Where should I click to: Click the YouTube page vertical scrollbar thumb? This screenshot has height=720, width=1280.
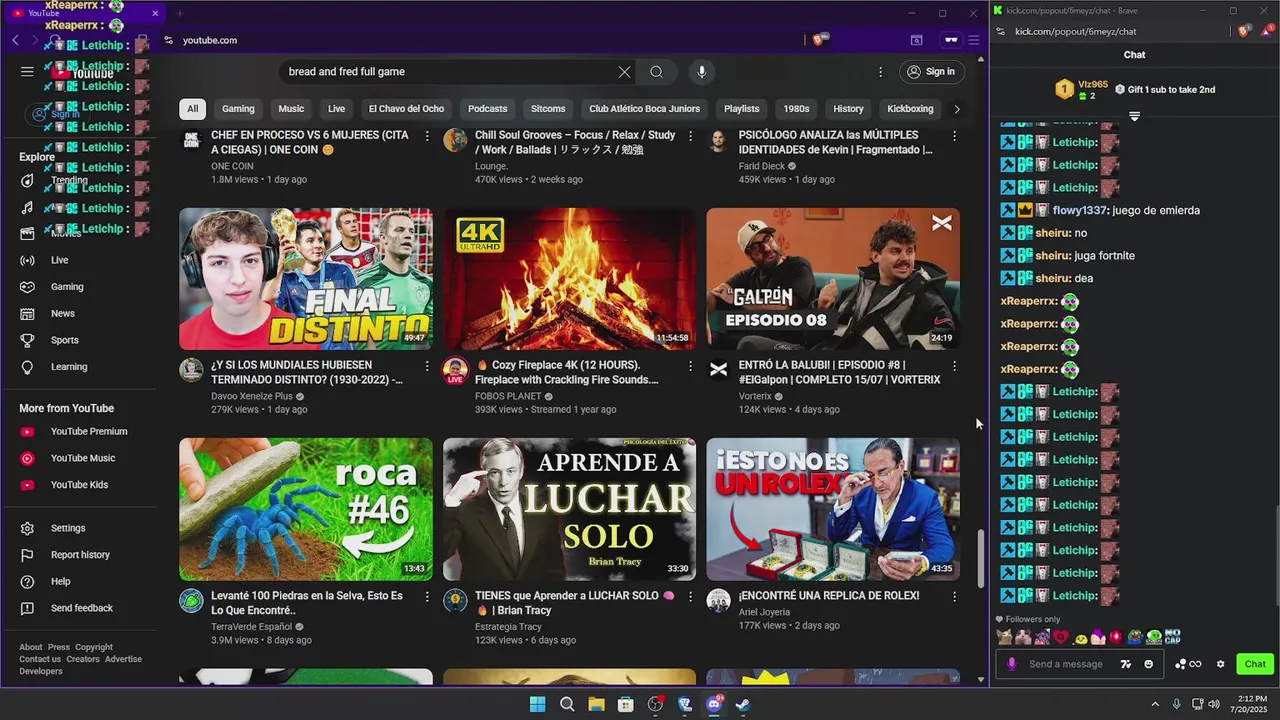(980, 559)
